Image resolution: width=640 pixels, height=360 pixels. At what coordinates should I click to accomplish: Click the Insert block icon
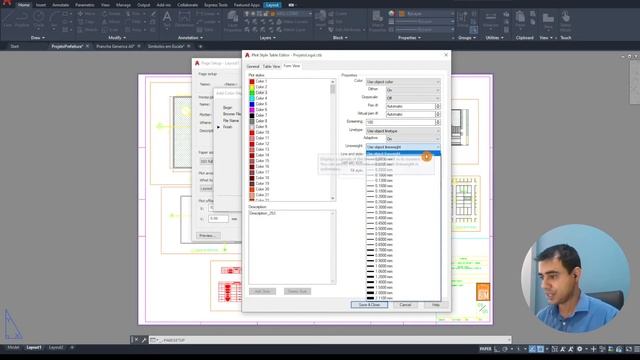click(x=321, y=19)
